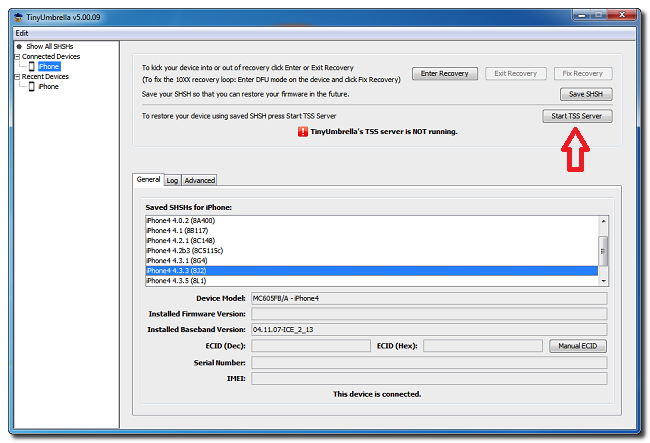Open the Edit menu
This screenshot has height=443, width=650.
tap(21, 33)
